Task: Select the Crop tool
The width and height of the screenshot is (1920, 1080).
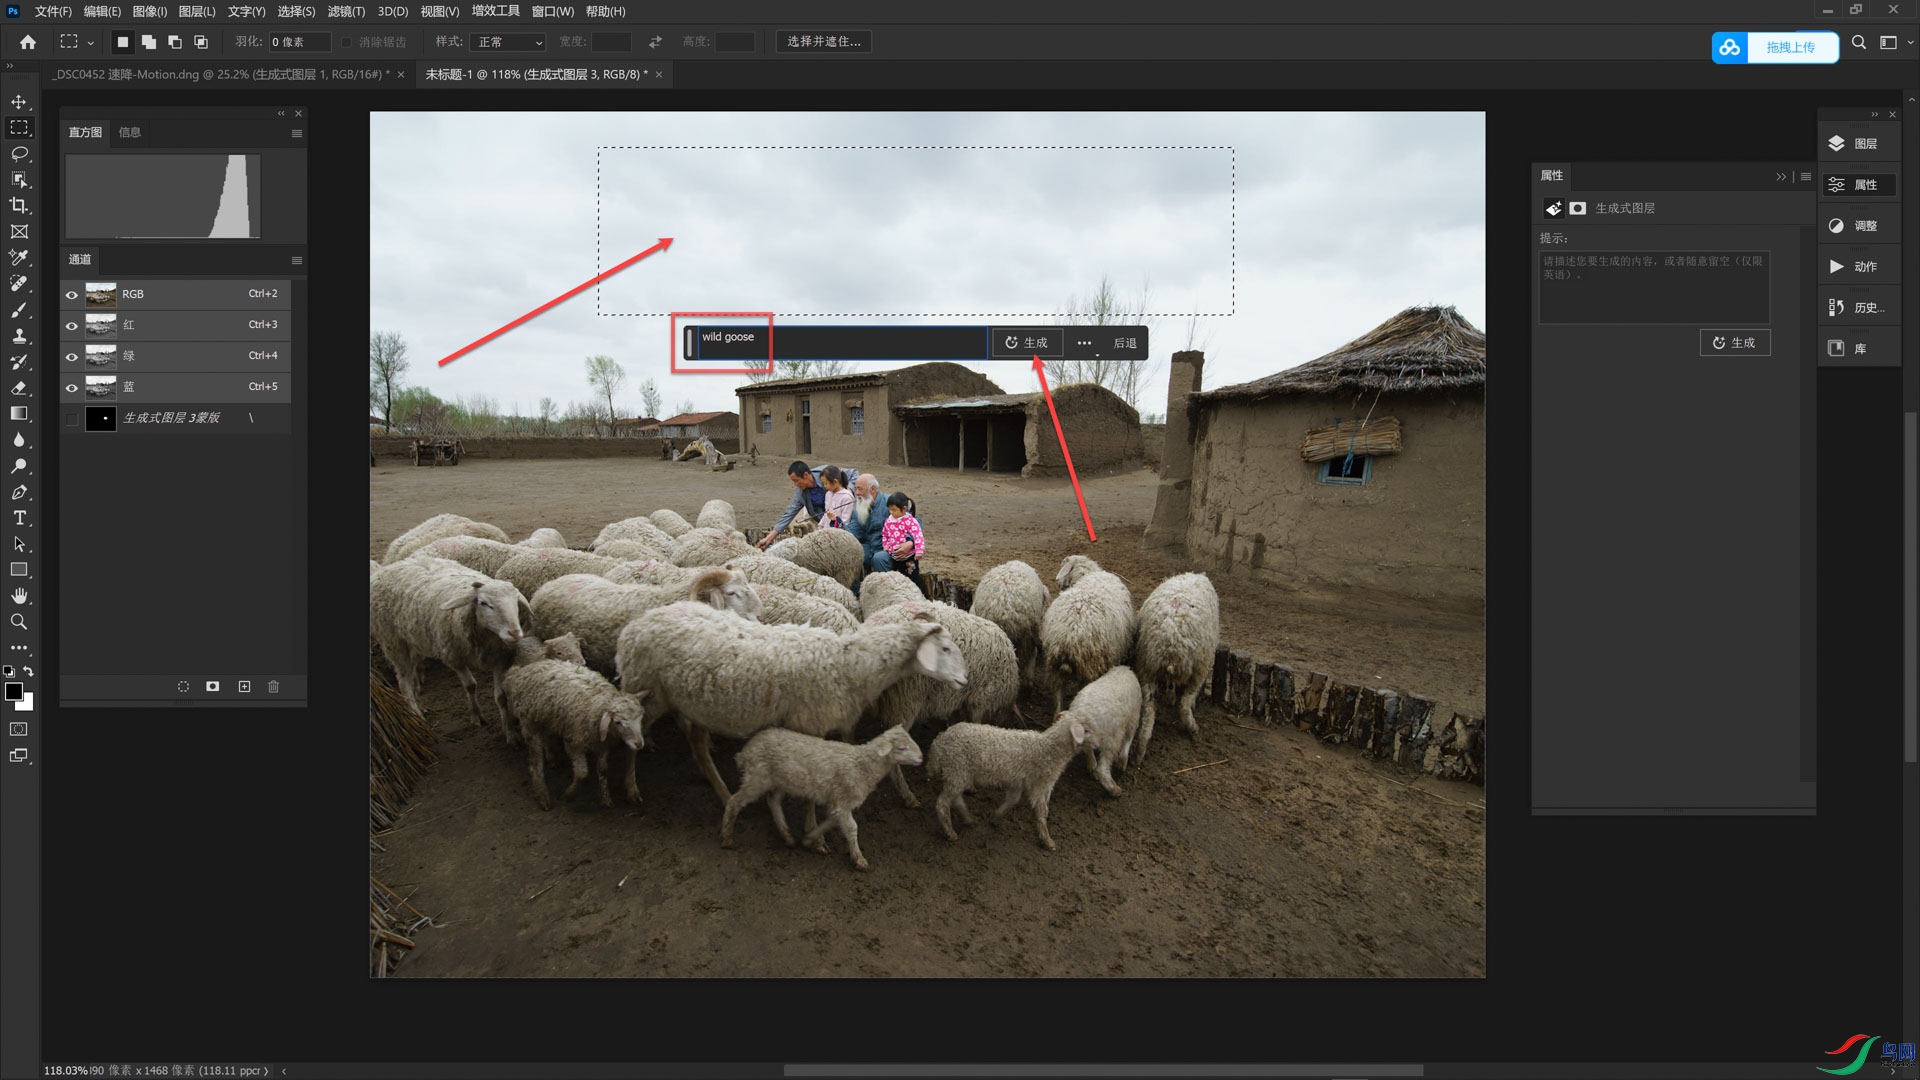Action: pos(19,206)
